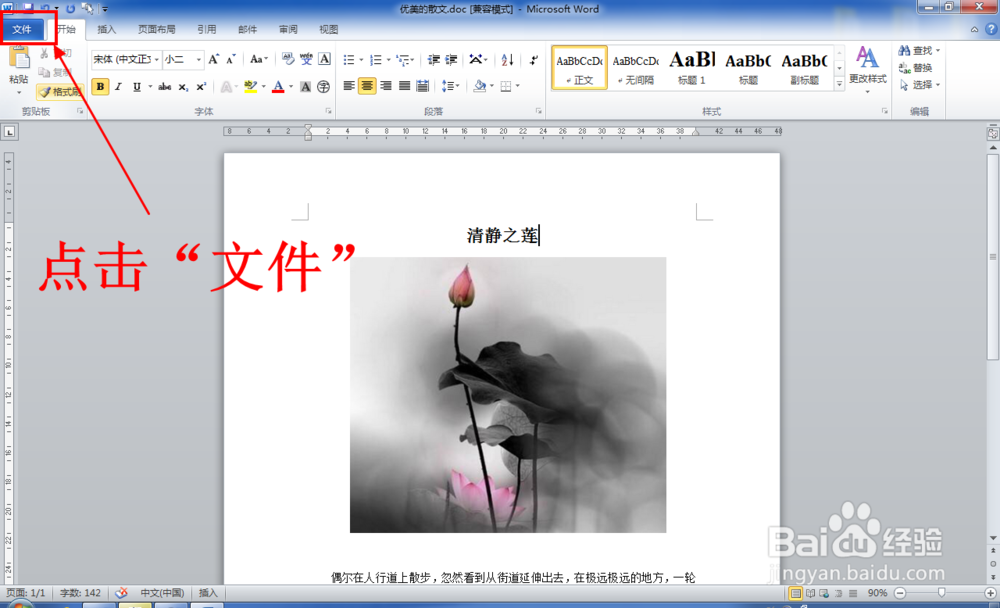Click the 插入 status bar indicator
This screenshot has width=1000, height=608.
tap(206, 593)
